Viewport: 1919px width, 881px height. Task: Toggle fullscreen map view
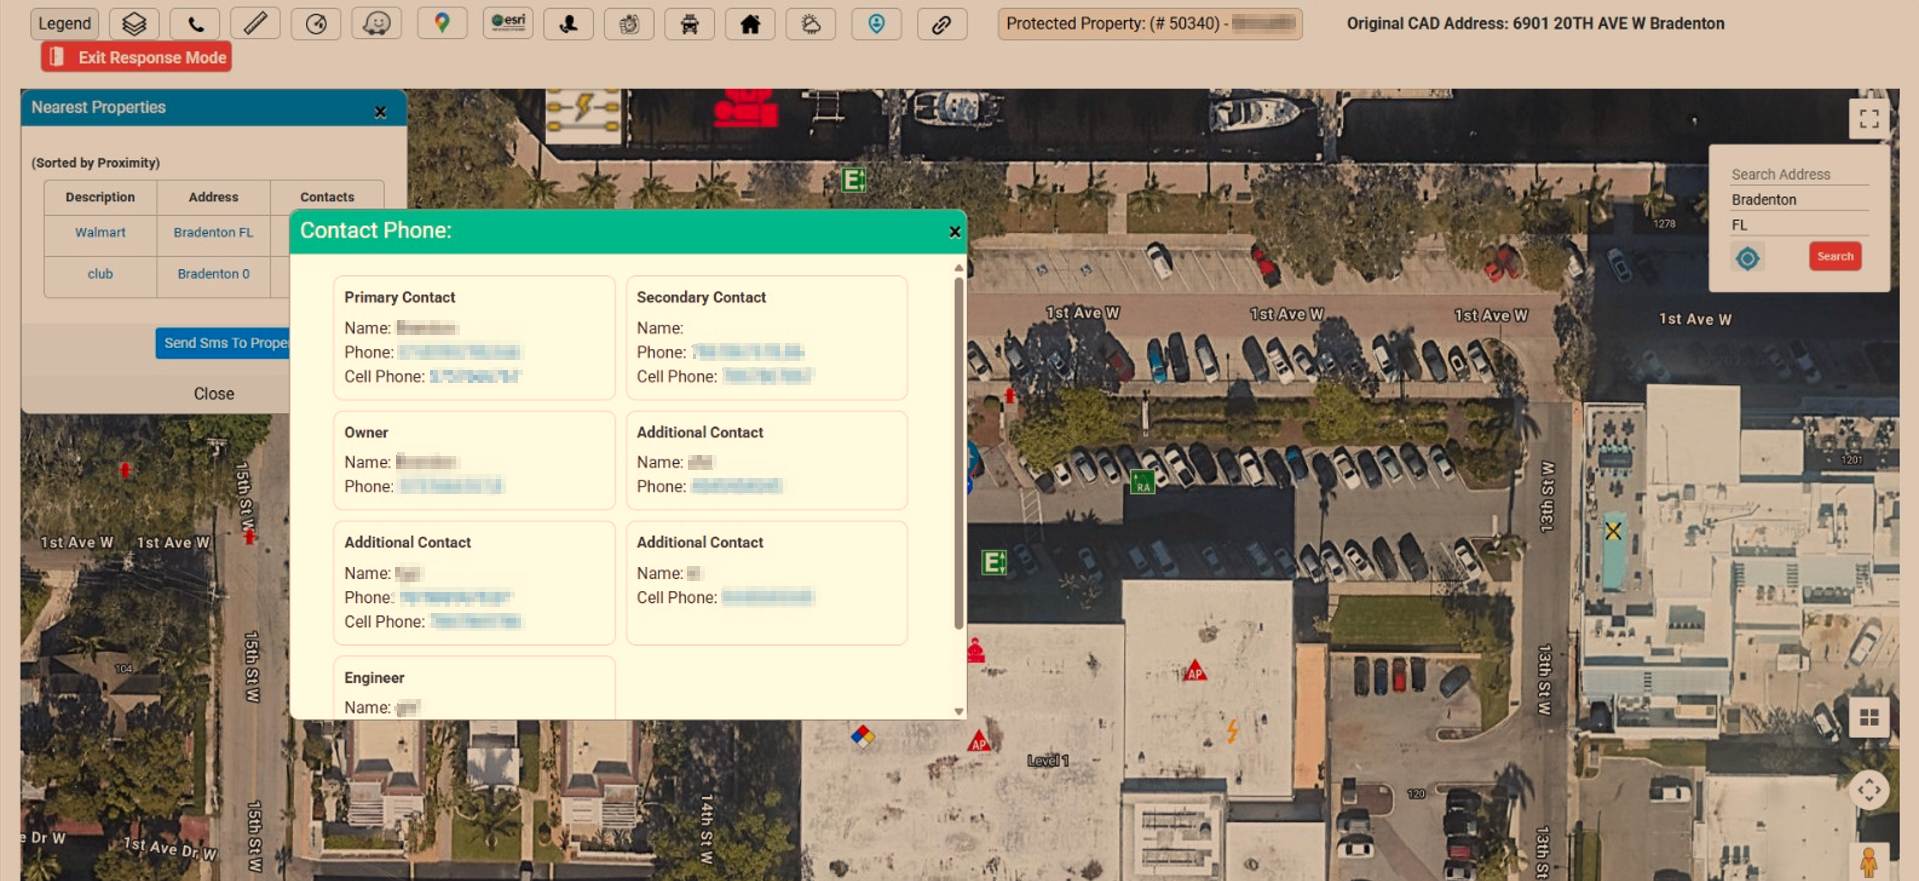[x=1868, y=119]
